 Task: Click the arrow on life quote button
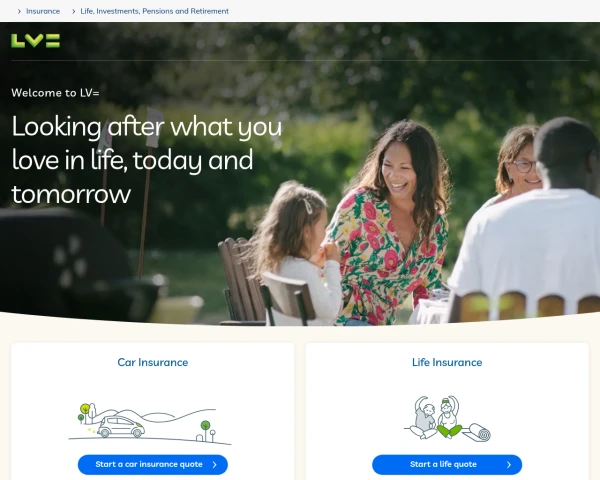click(x=509, y=465)
